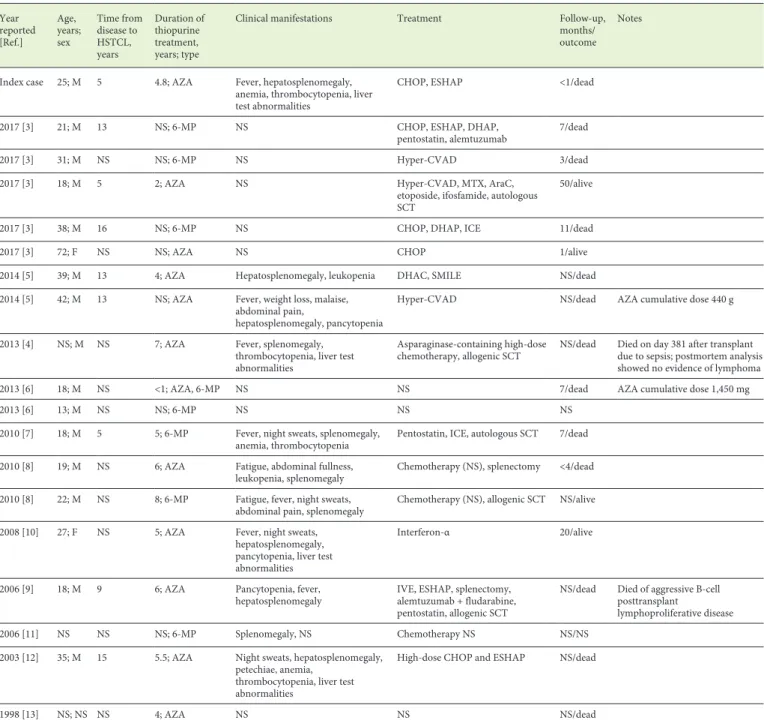Click '2; AZA' duration cell
764x726 pixels.
coord(170,184)
